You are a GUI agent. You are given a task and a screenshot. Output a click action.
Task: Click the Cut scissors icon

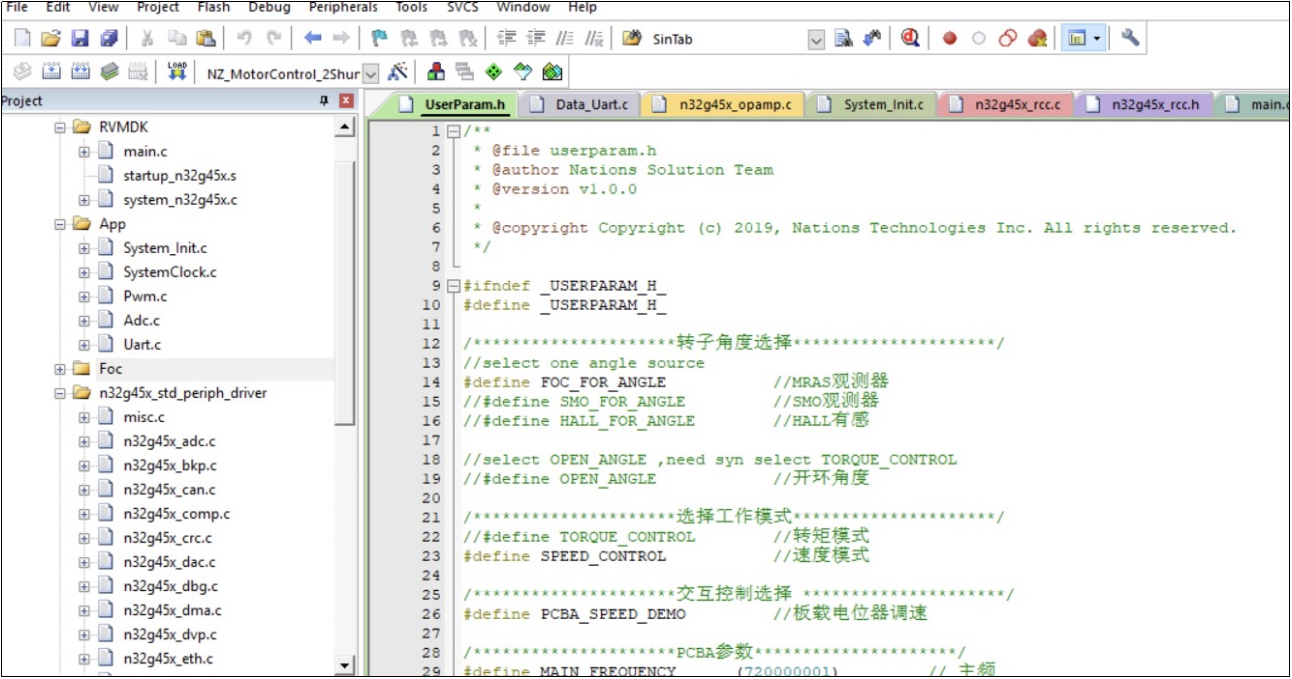147,39
